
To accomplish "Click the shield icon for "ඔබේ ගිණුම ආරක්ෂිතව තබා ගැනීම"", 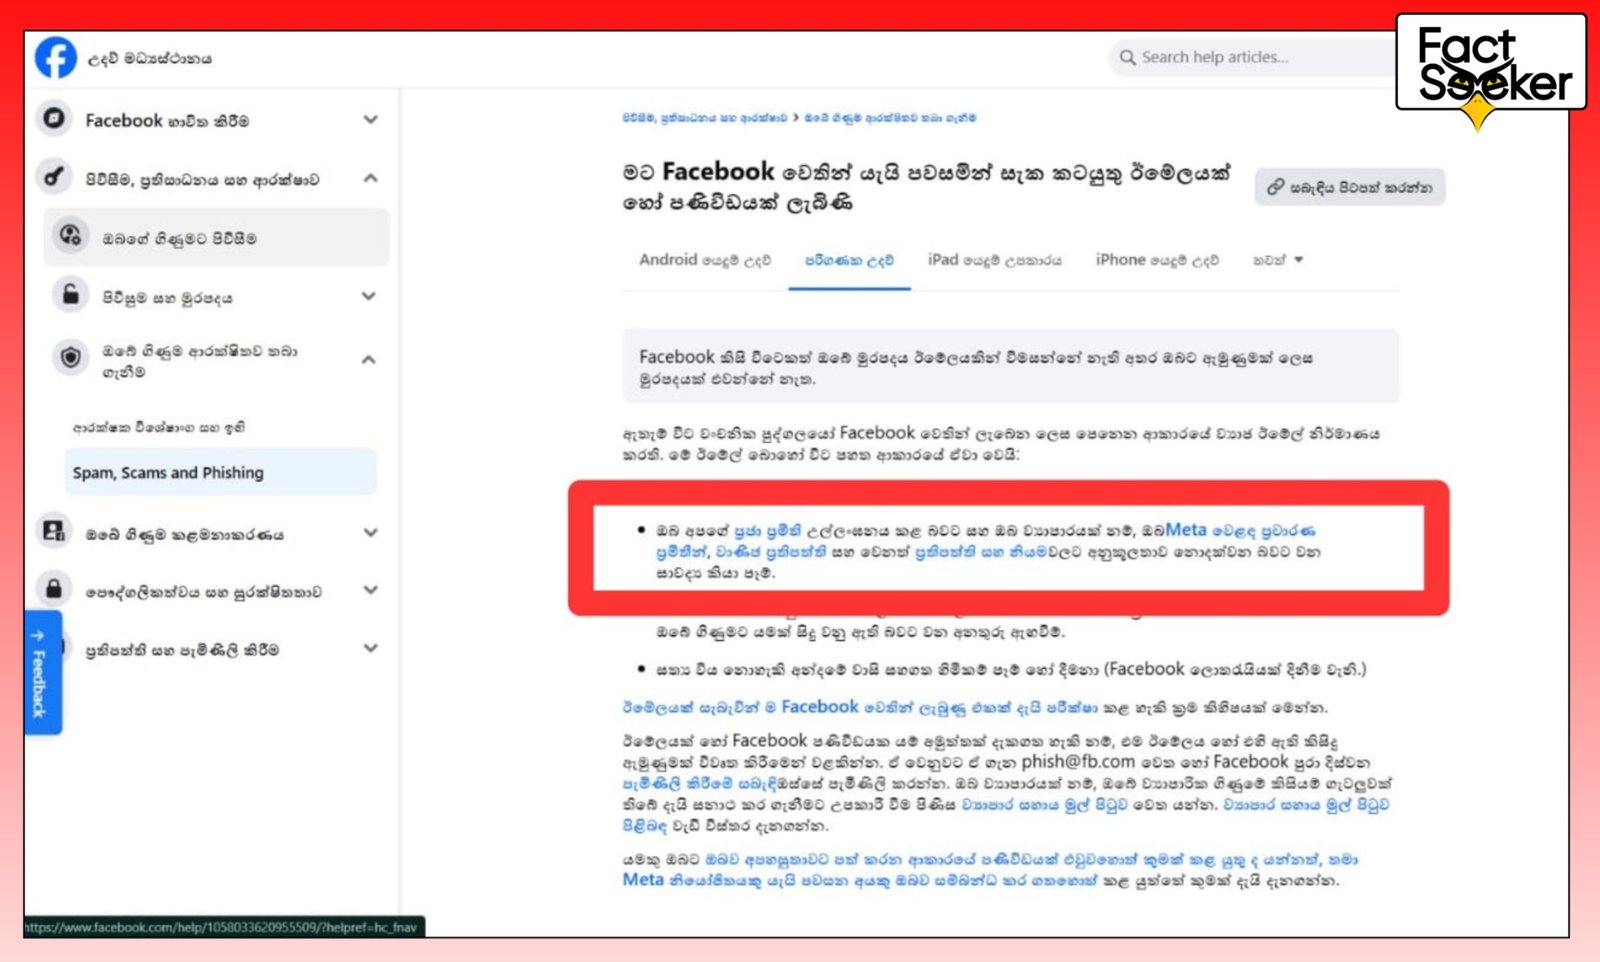I will click(x=71, y=357).
